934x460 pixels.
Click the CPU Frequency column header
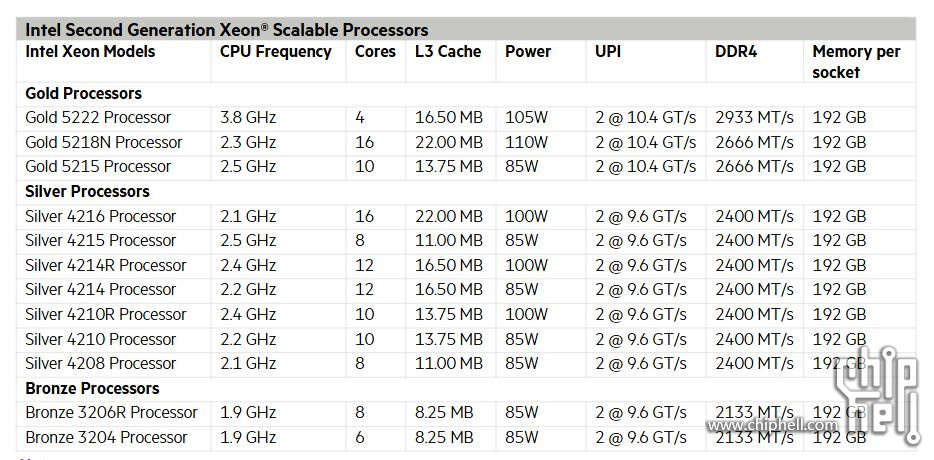[276, 51]
